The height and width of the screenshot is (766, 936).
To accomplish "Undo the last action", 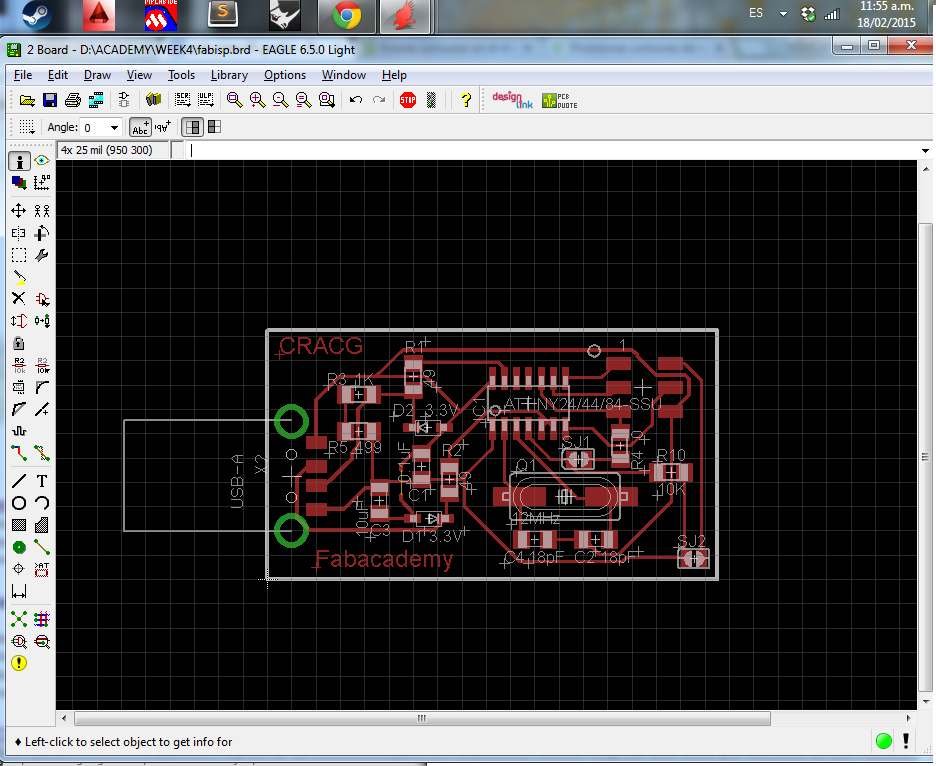I will [356, 100].
